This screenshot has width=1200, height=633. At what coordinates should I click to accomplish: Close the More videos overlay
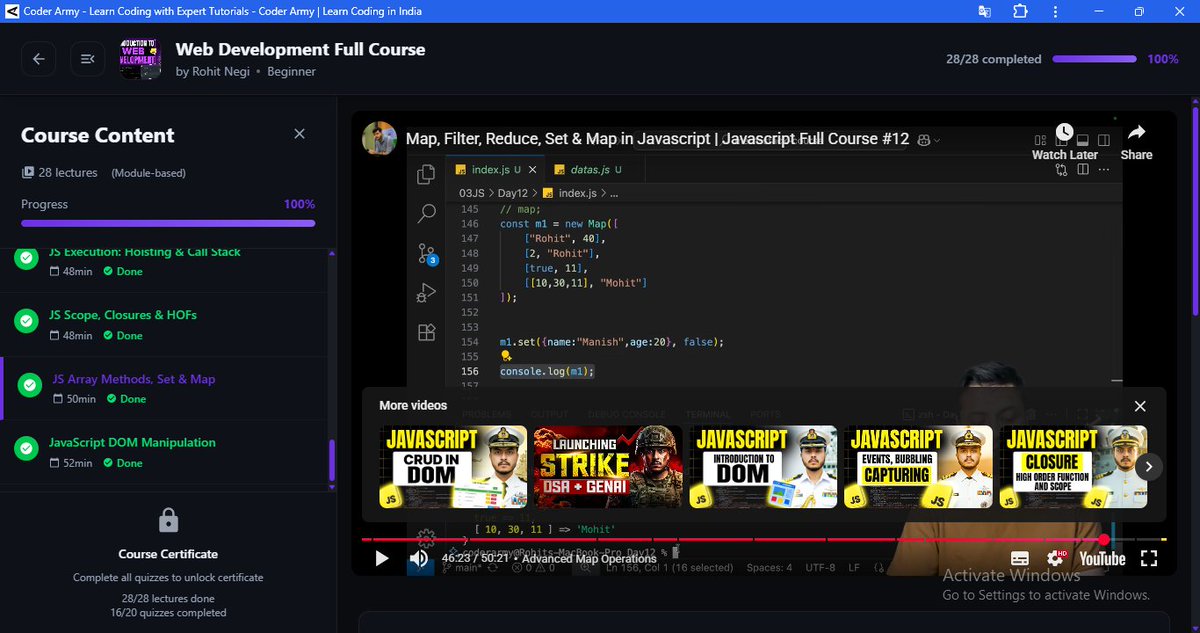(1140, 406)
